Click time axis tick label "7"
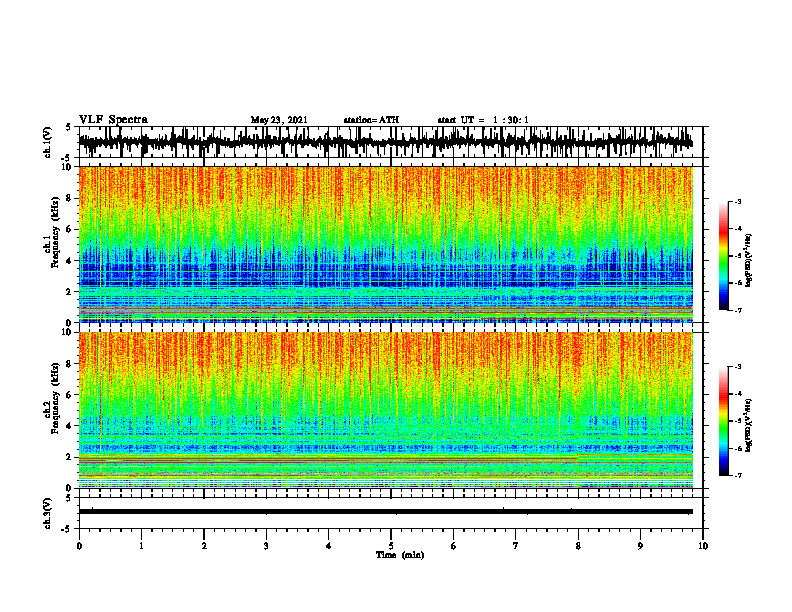The height and width of the screenshot is (612, 792). 516,546
